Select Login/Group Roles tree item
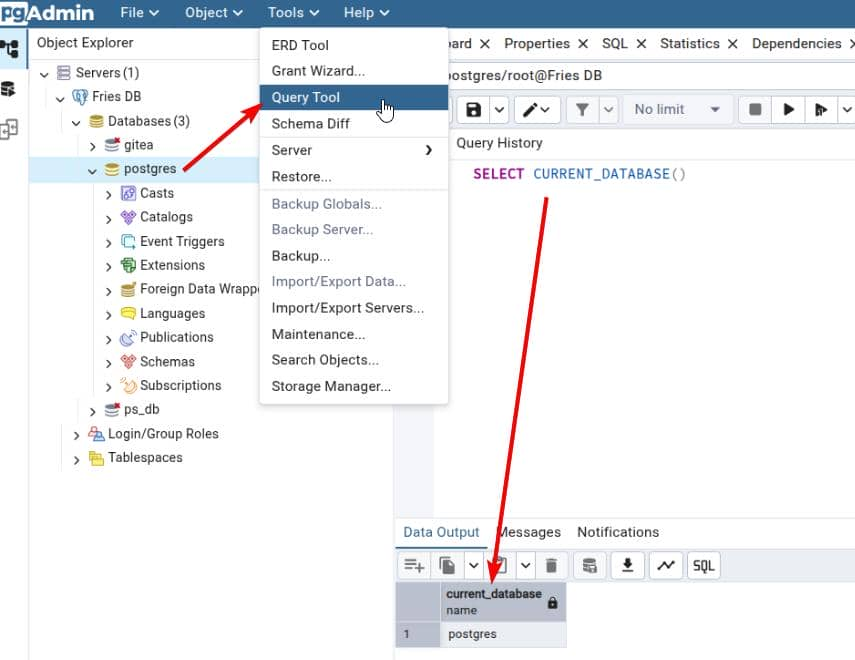Screen dimensions: 855x660 tap(163, 434)
